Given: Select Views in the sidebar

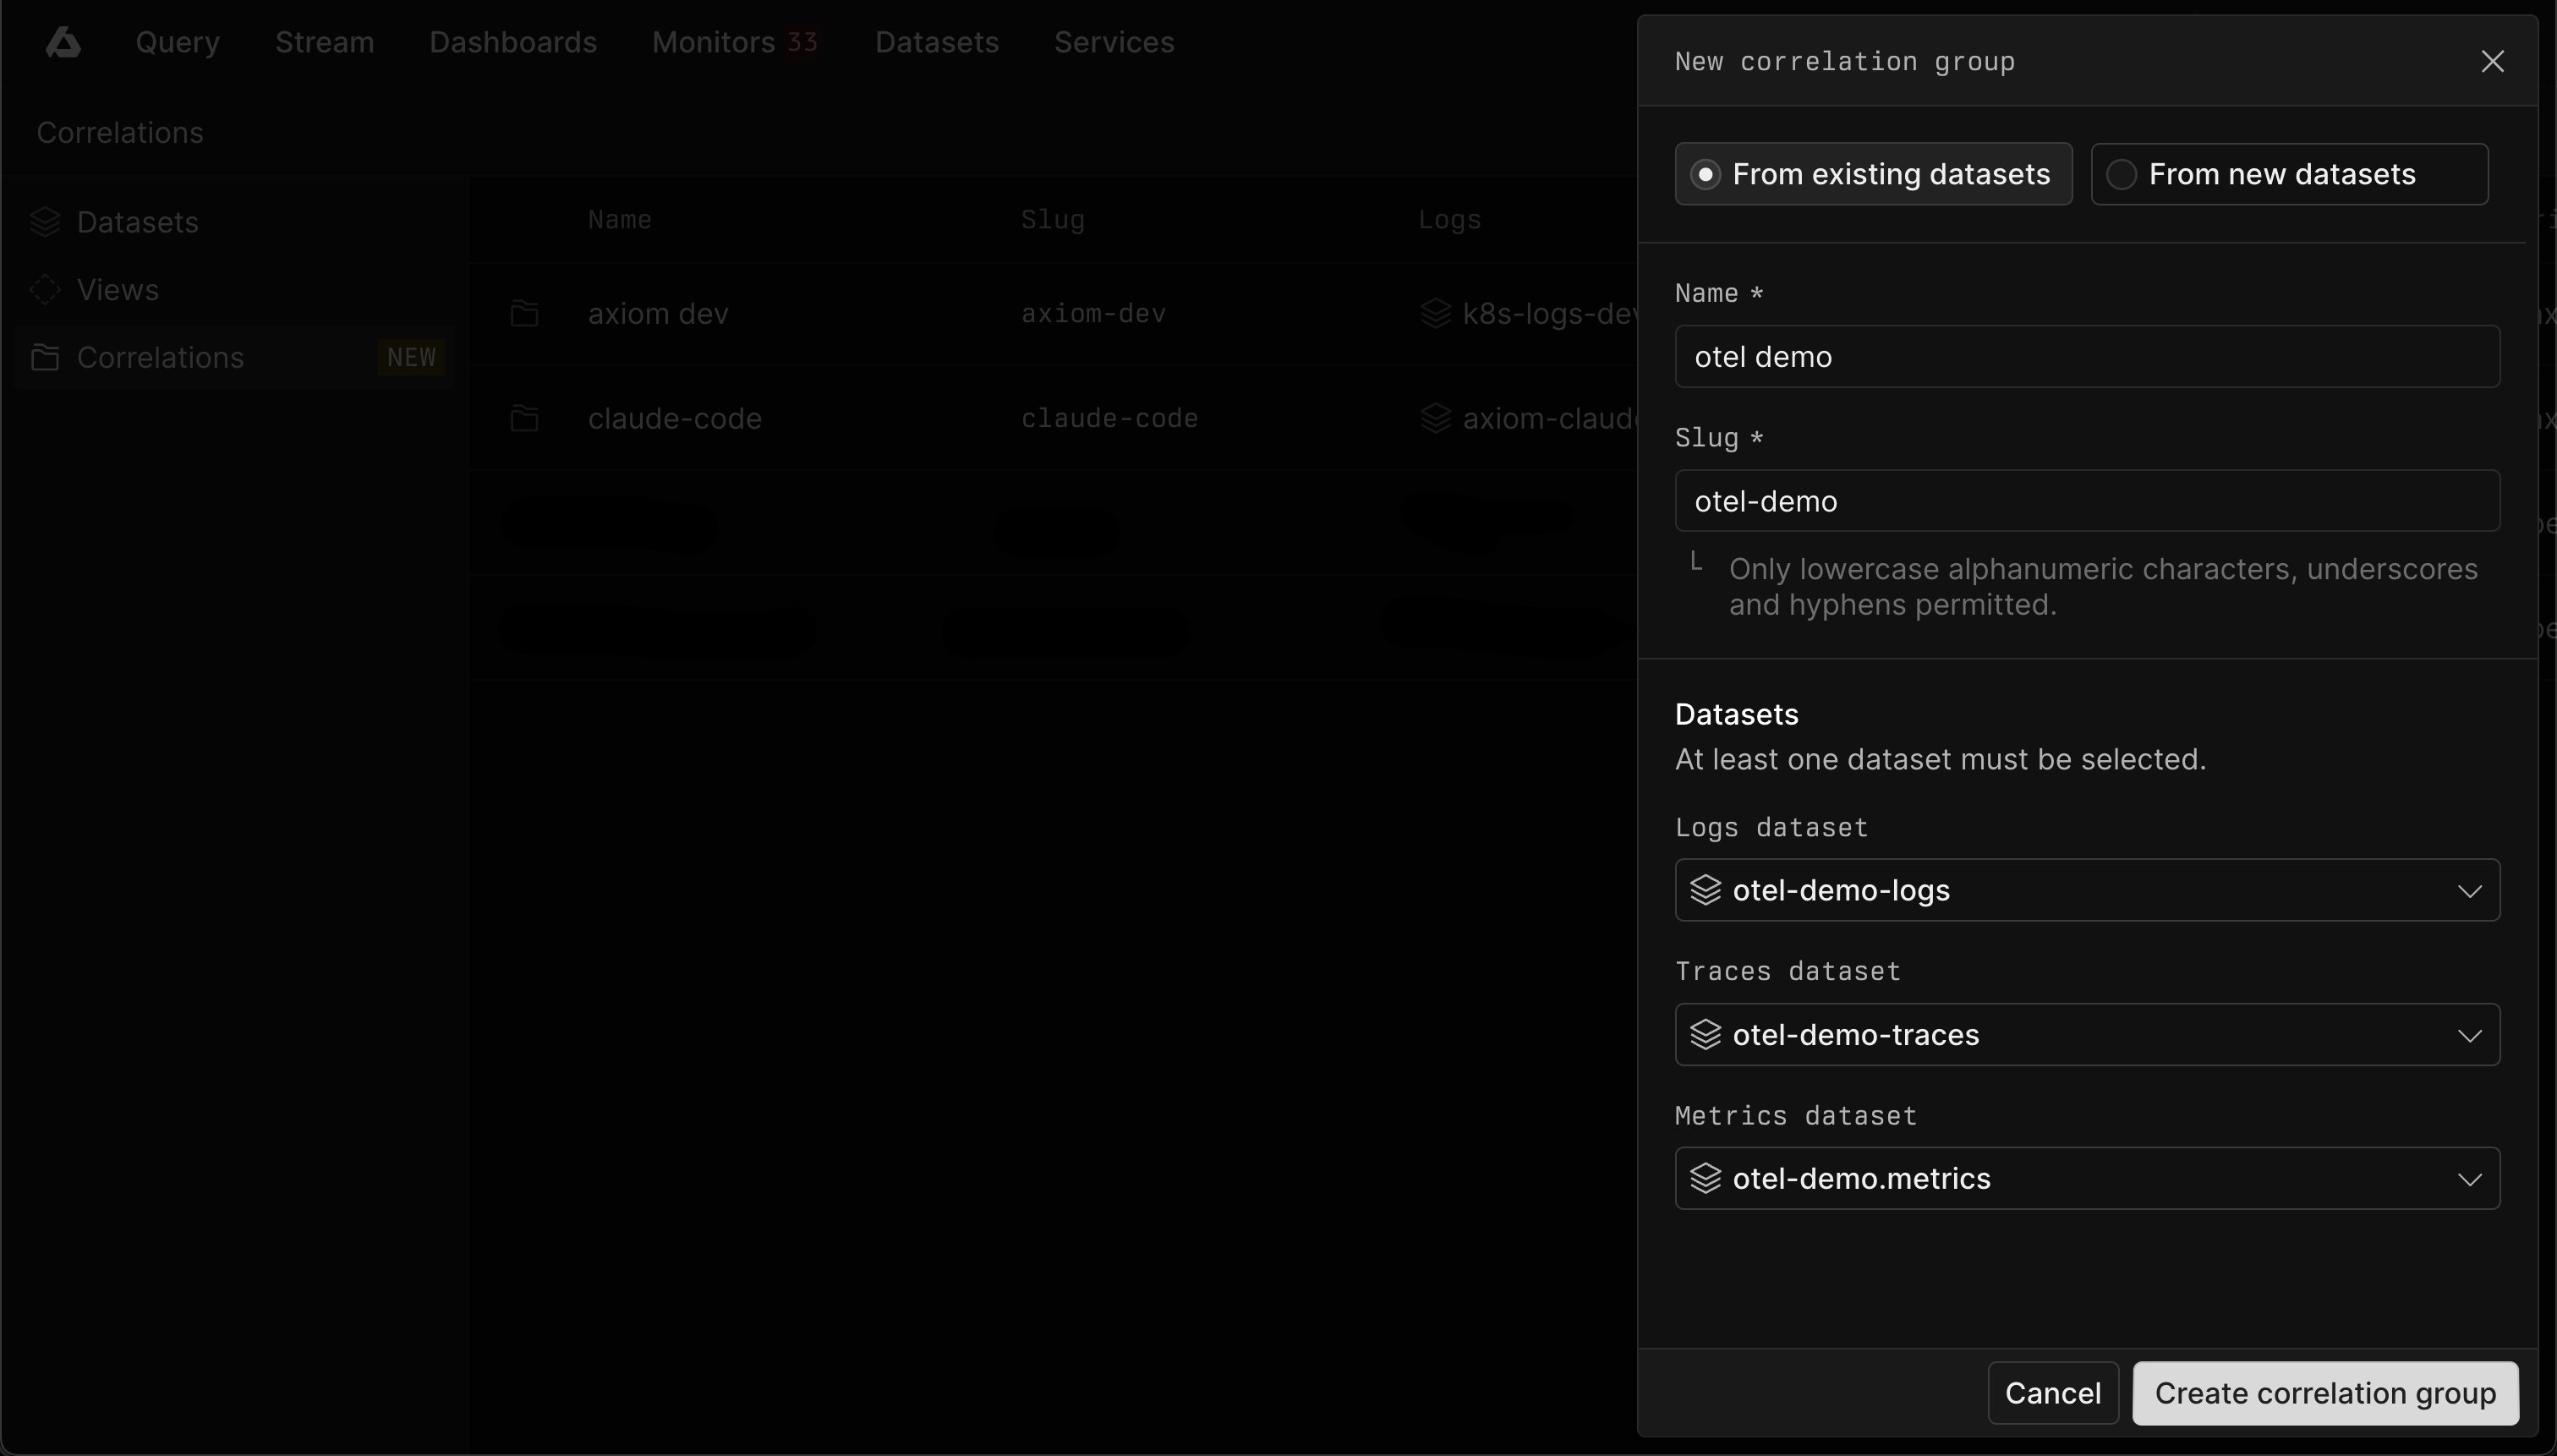Looking at the screenshot, I should click(x=234, y=290).
